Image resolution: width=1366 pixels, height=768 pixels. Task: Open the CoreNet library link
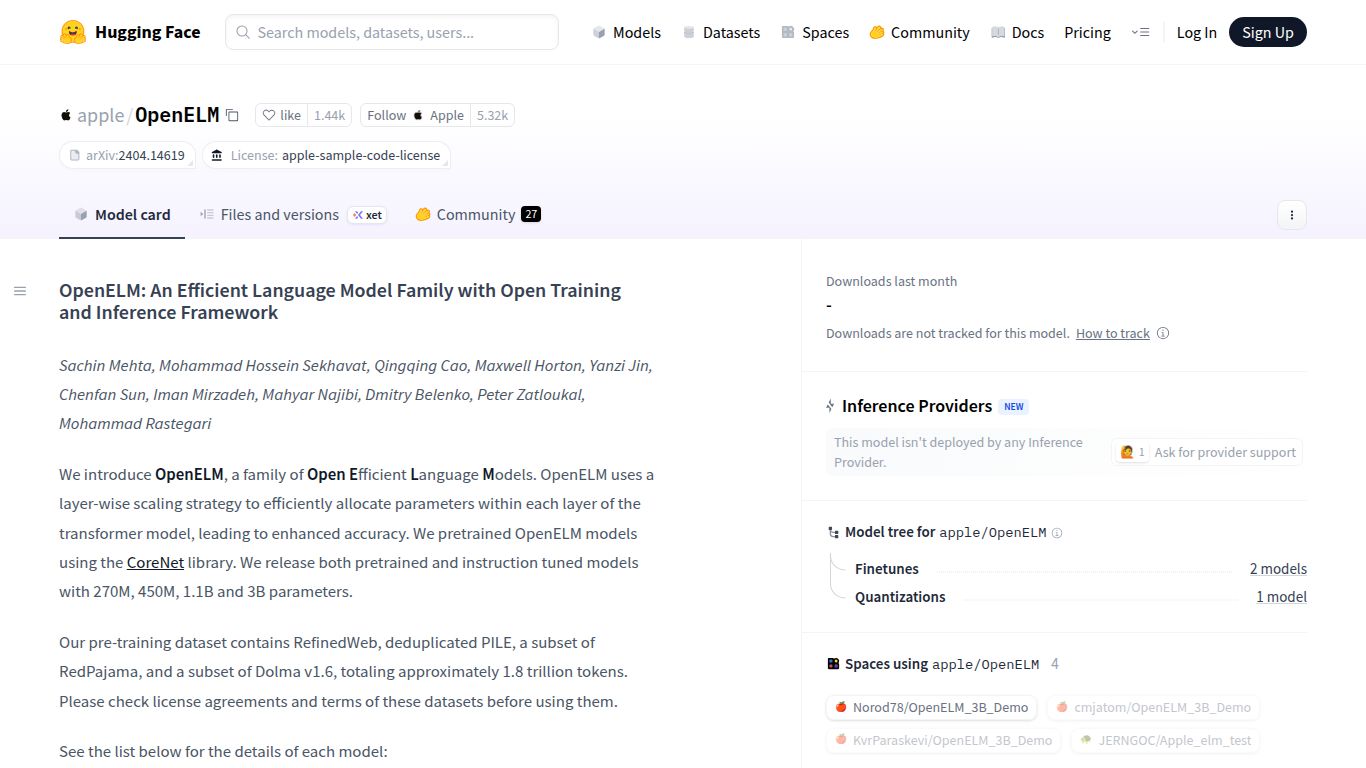pyautogui.click(x=155, y=562)
